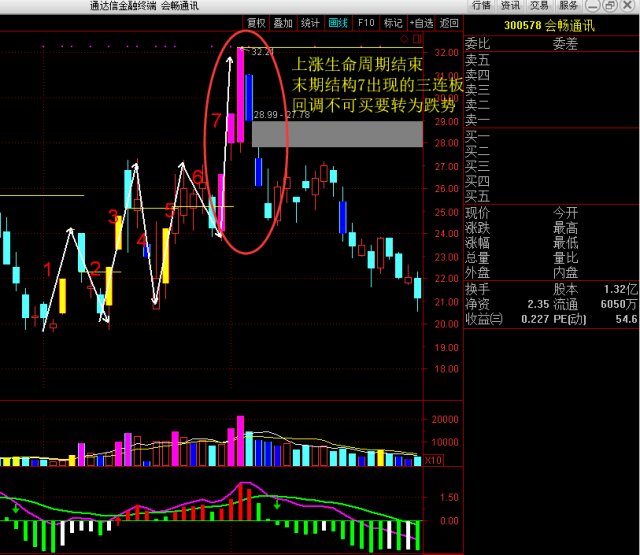Click the 换手 label
This screenshot has width=640, height=555.
478,289
